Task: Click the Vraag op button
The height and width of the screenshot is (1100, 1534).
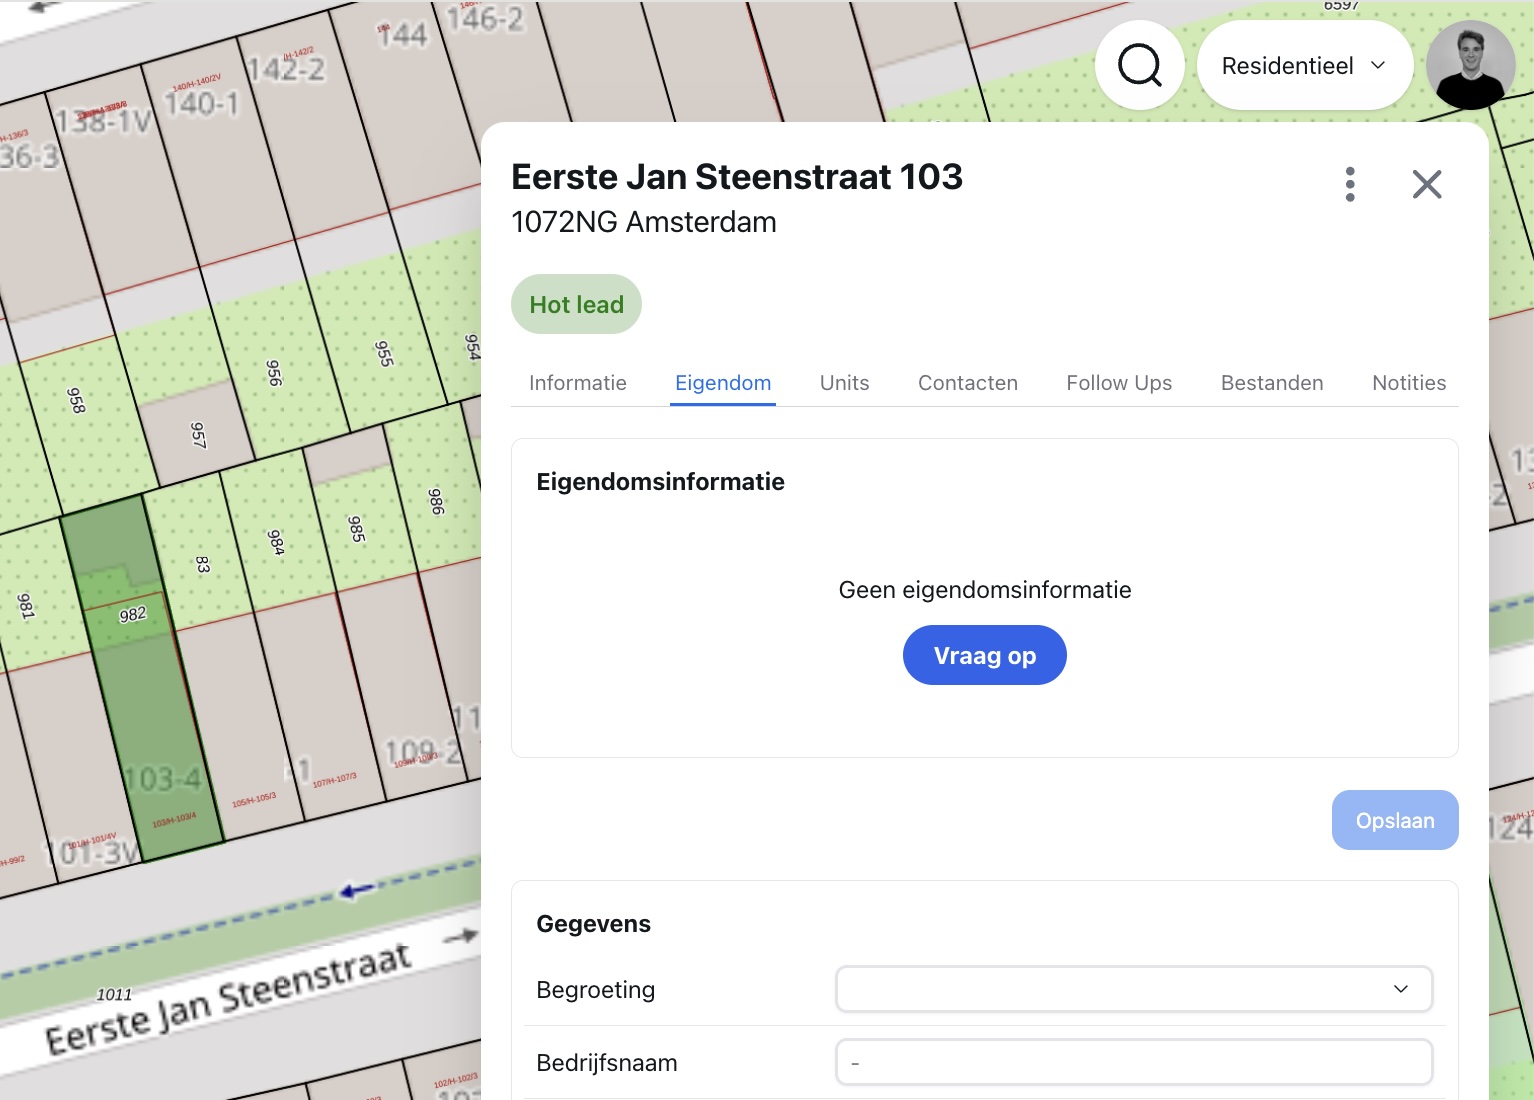Action: tap(984, 655)
